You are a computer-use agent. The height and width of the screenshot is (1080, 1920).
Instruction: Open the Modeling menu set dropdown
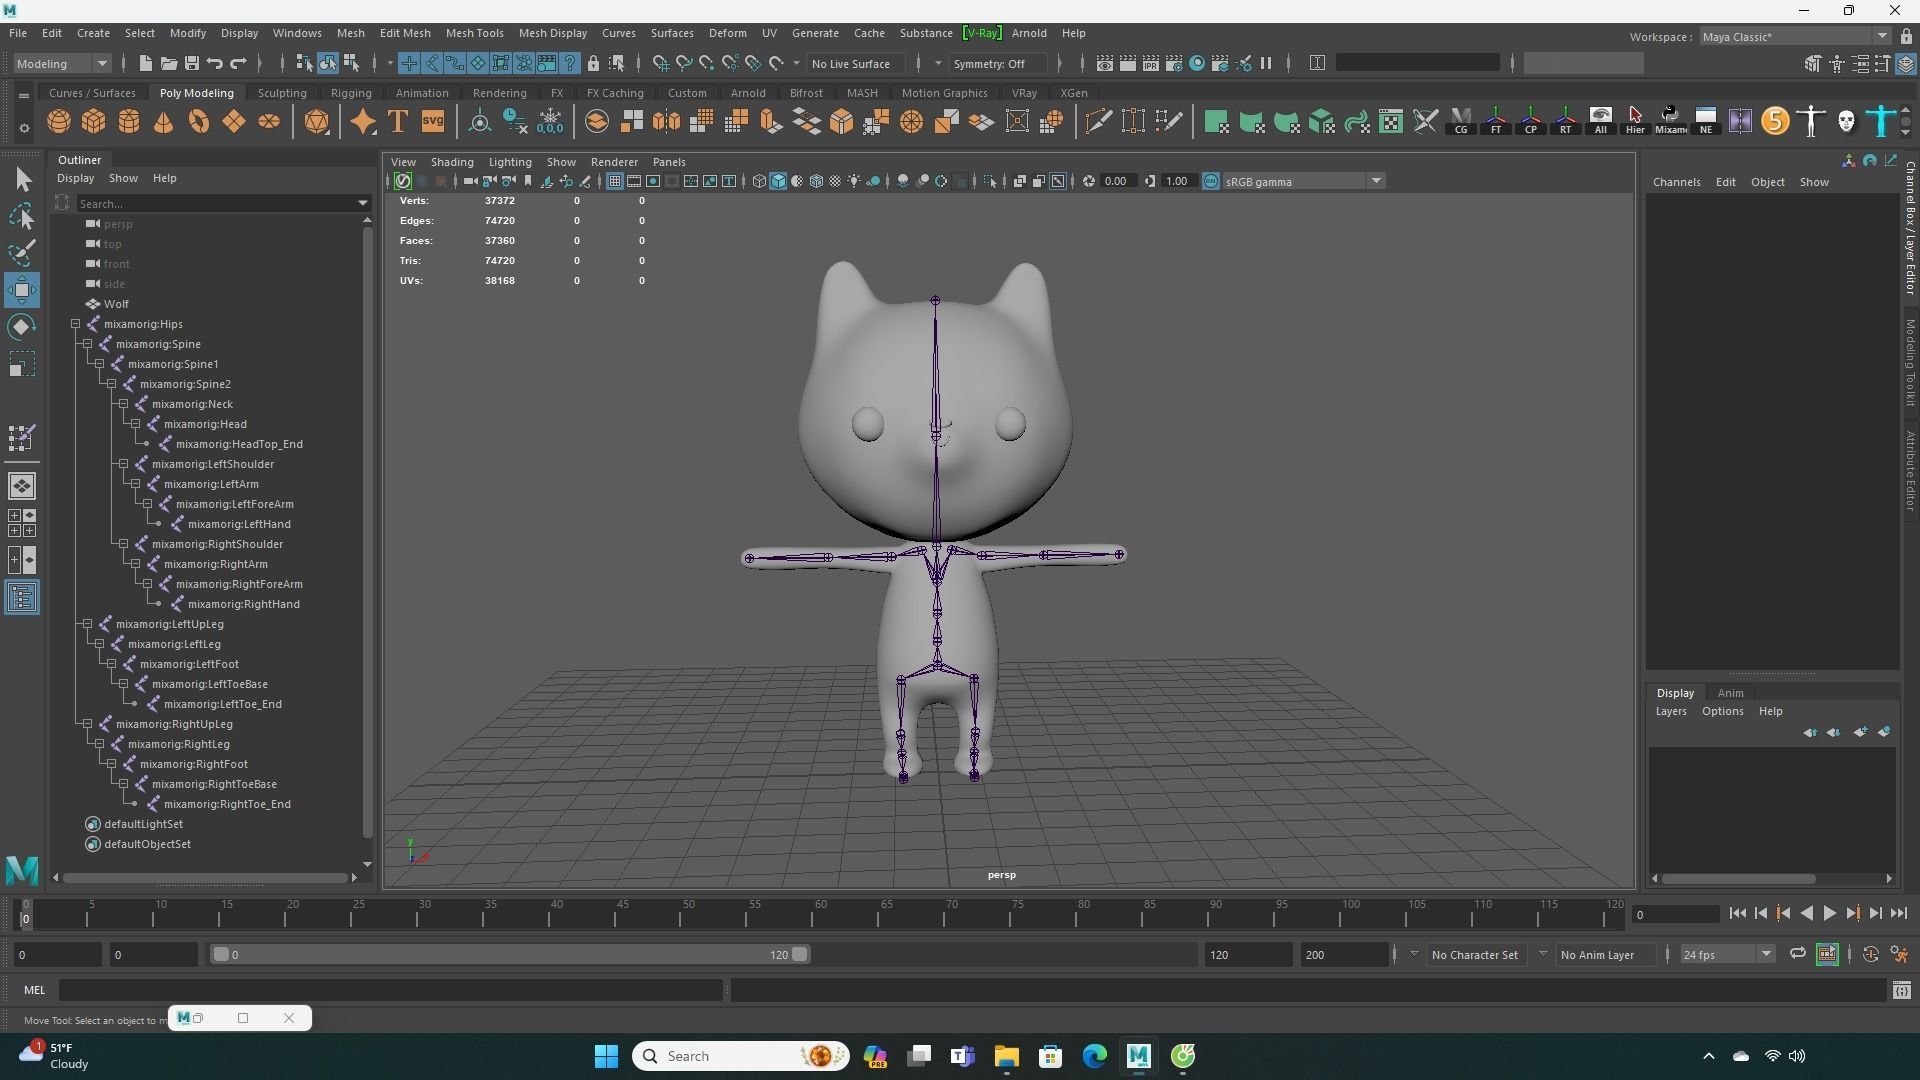pyautogui.click(x=62, y=63)
